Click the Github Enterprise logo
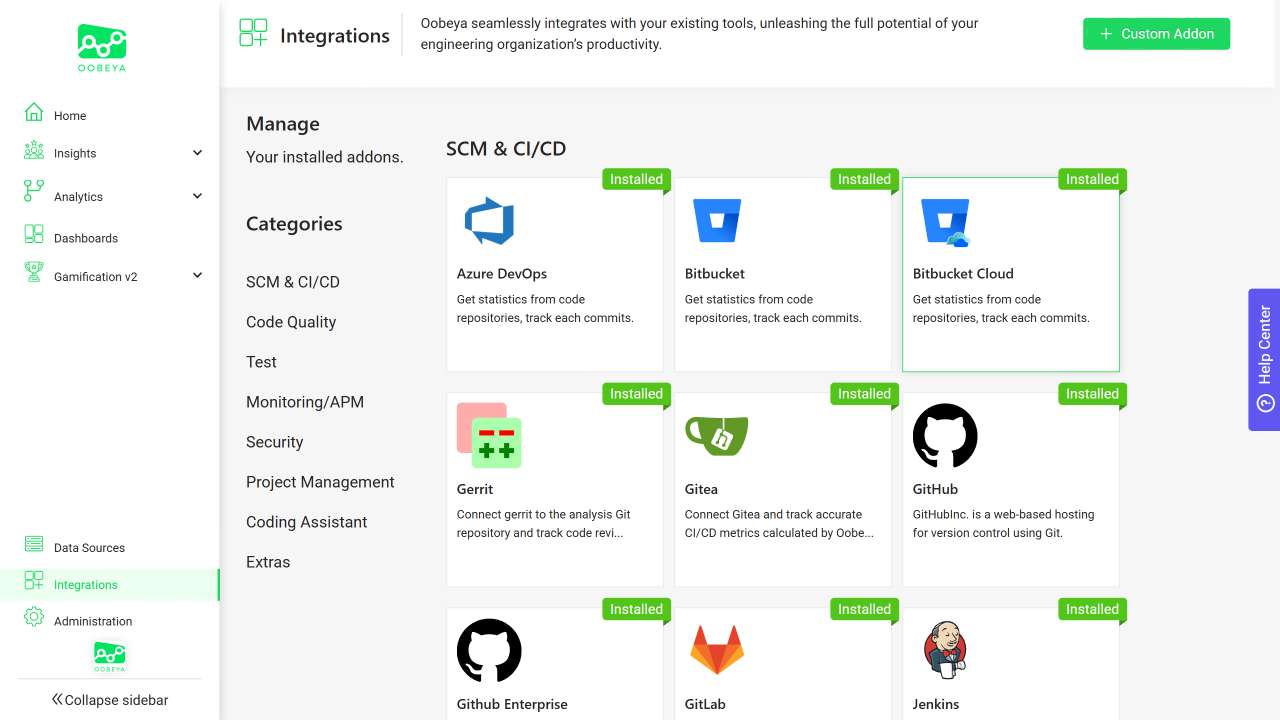The width and height of the screenshot is (1280, 720). click(x=489, y=651)
